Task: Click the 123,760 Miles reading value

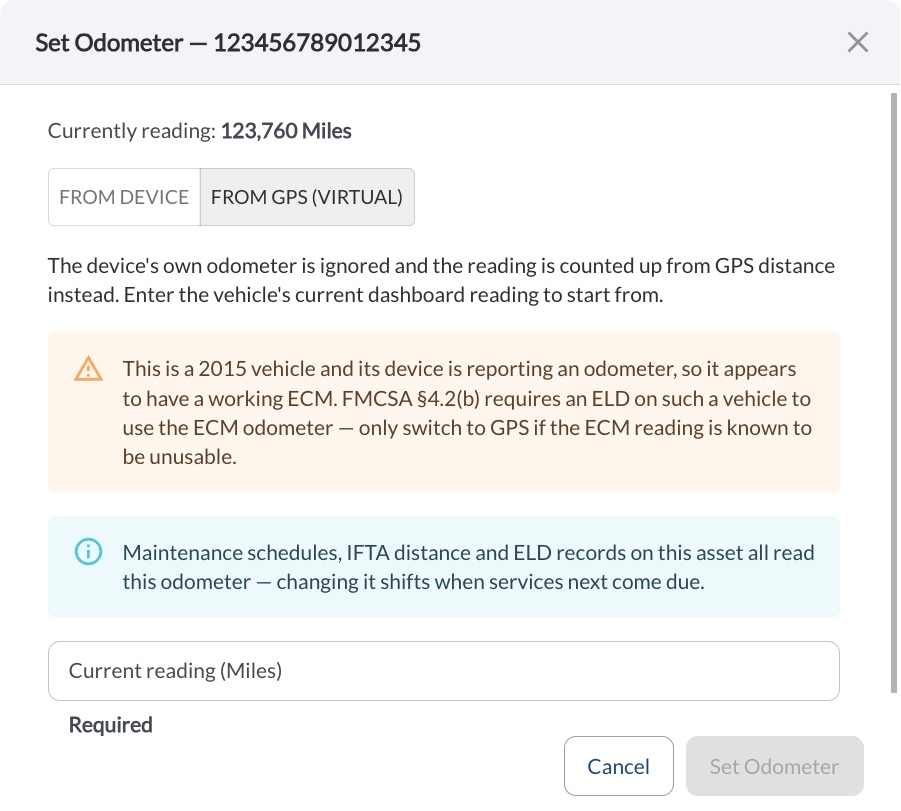Action: click(x=286, y=131)
